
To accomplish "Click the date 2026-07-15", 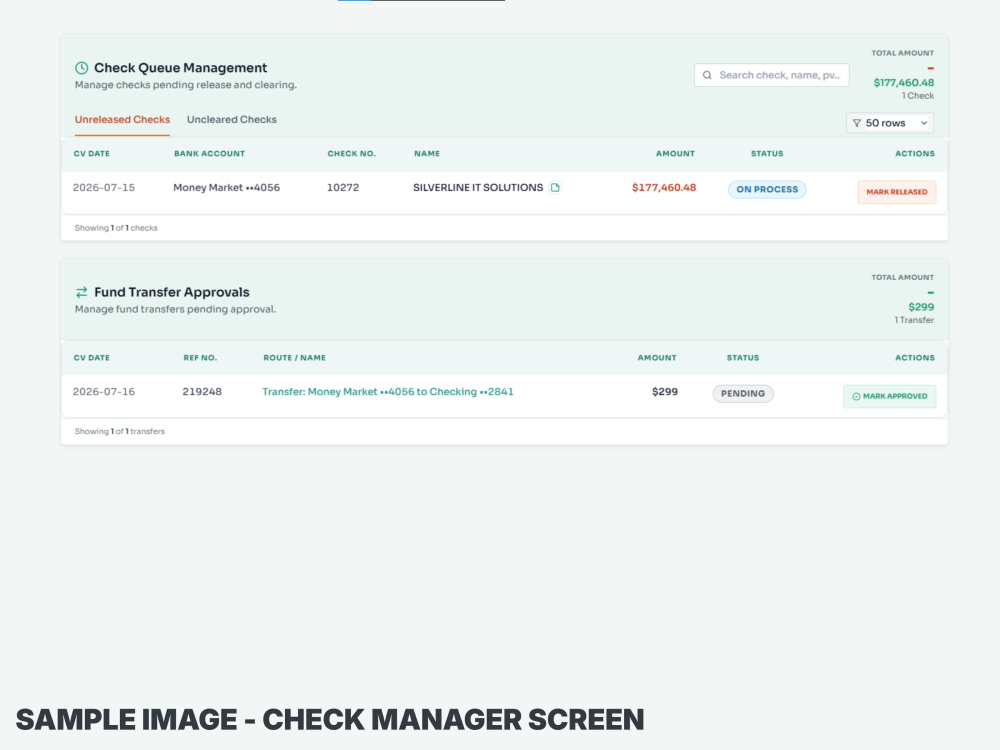I will [x=104, y=188].
